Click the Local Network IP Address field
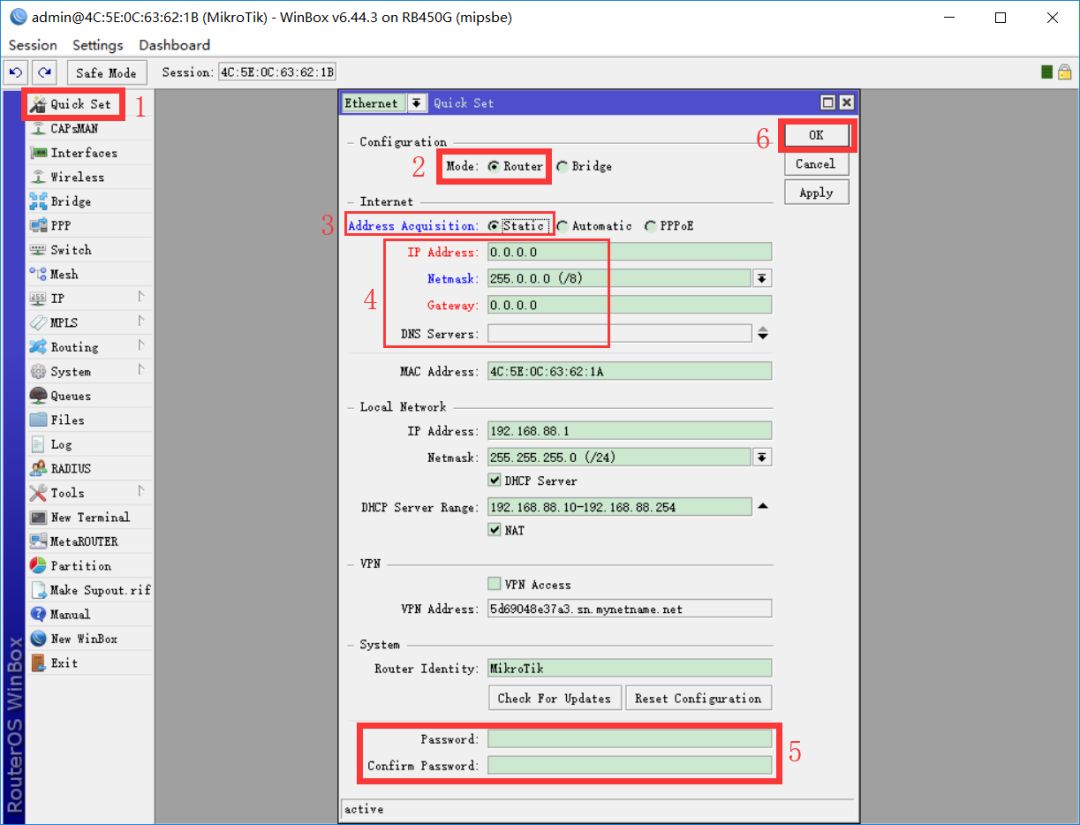The image size is (1080, 825). pos(630,431)
